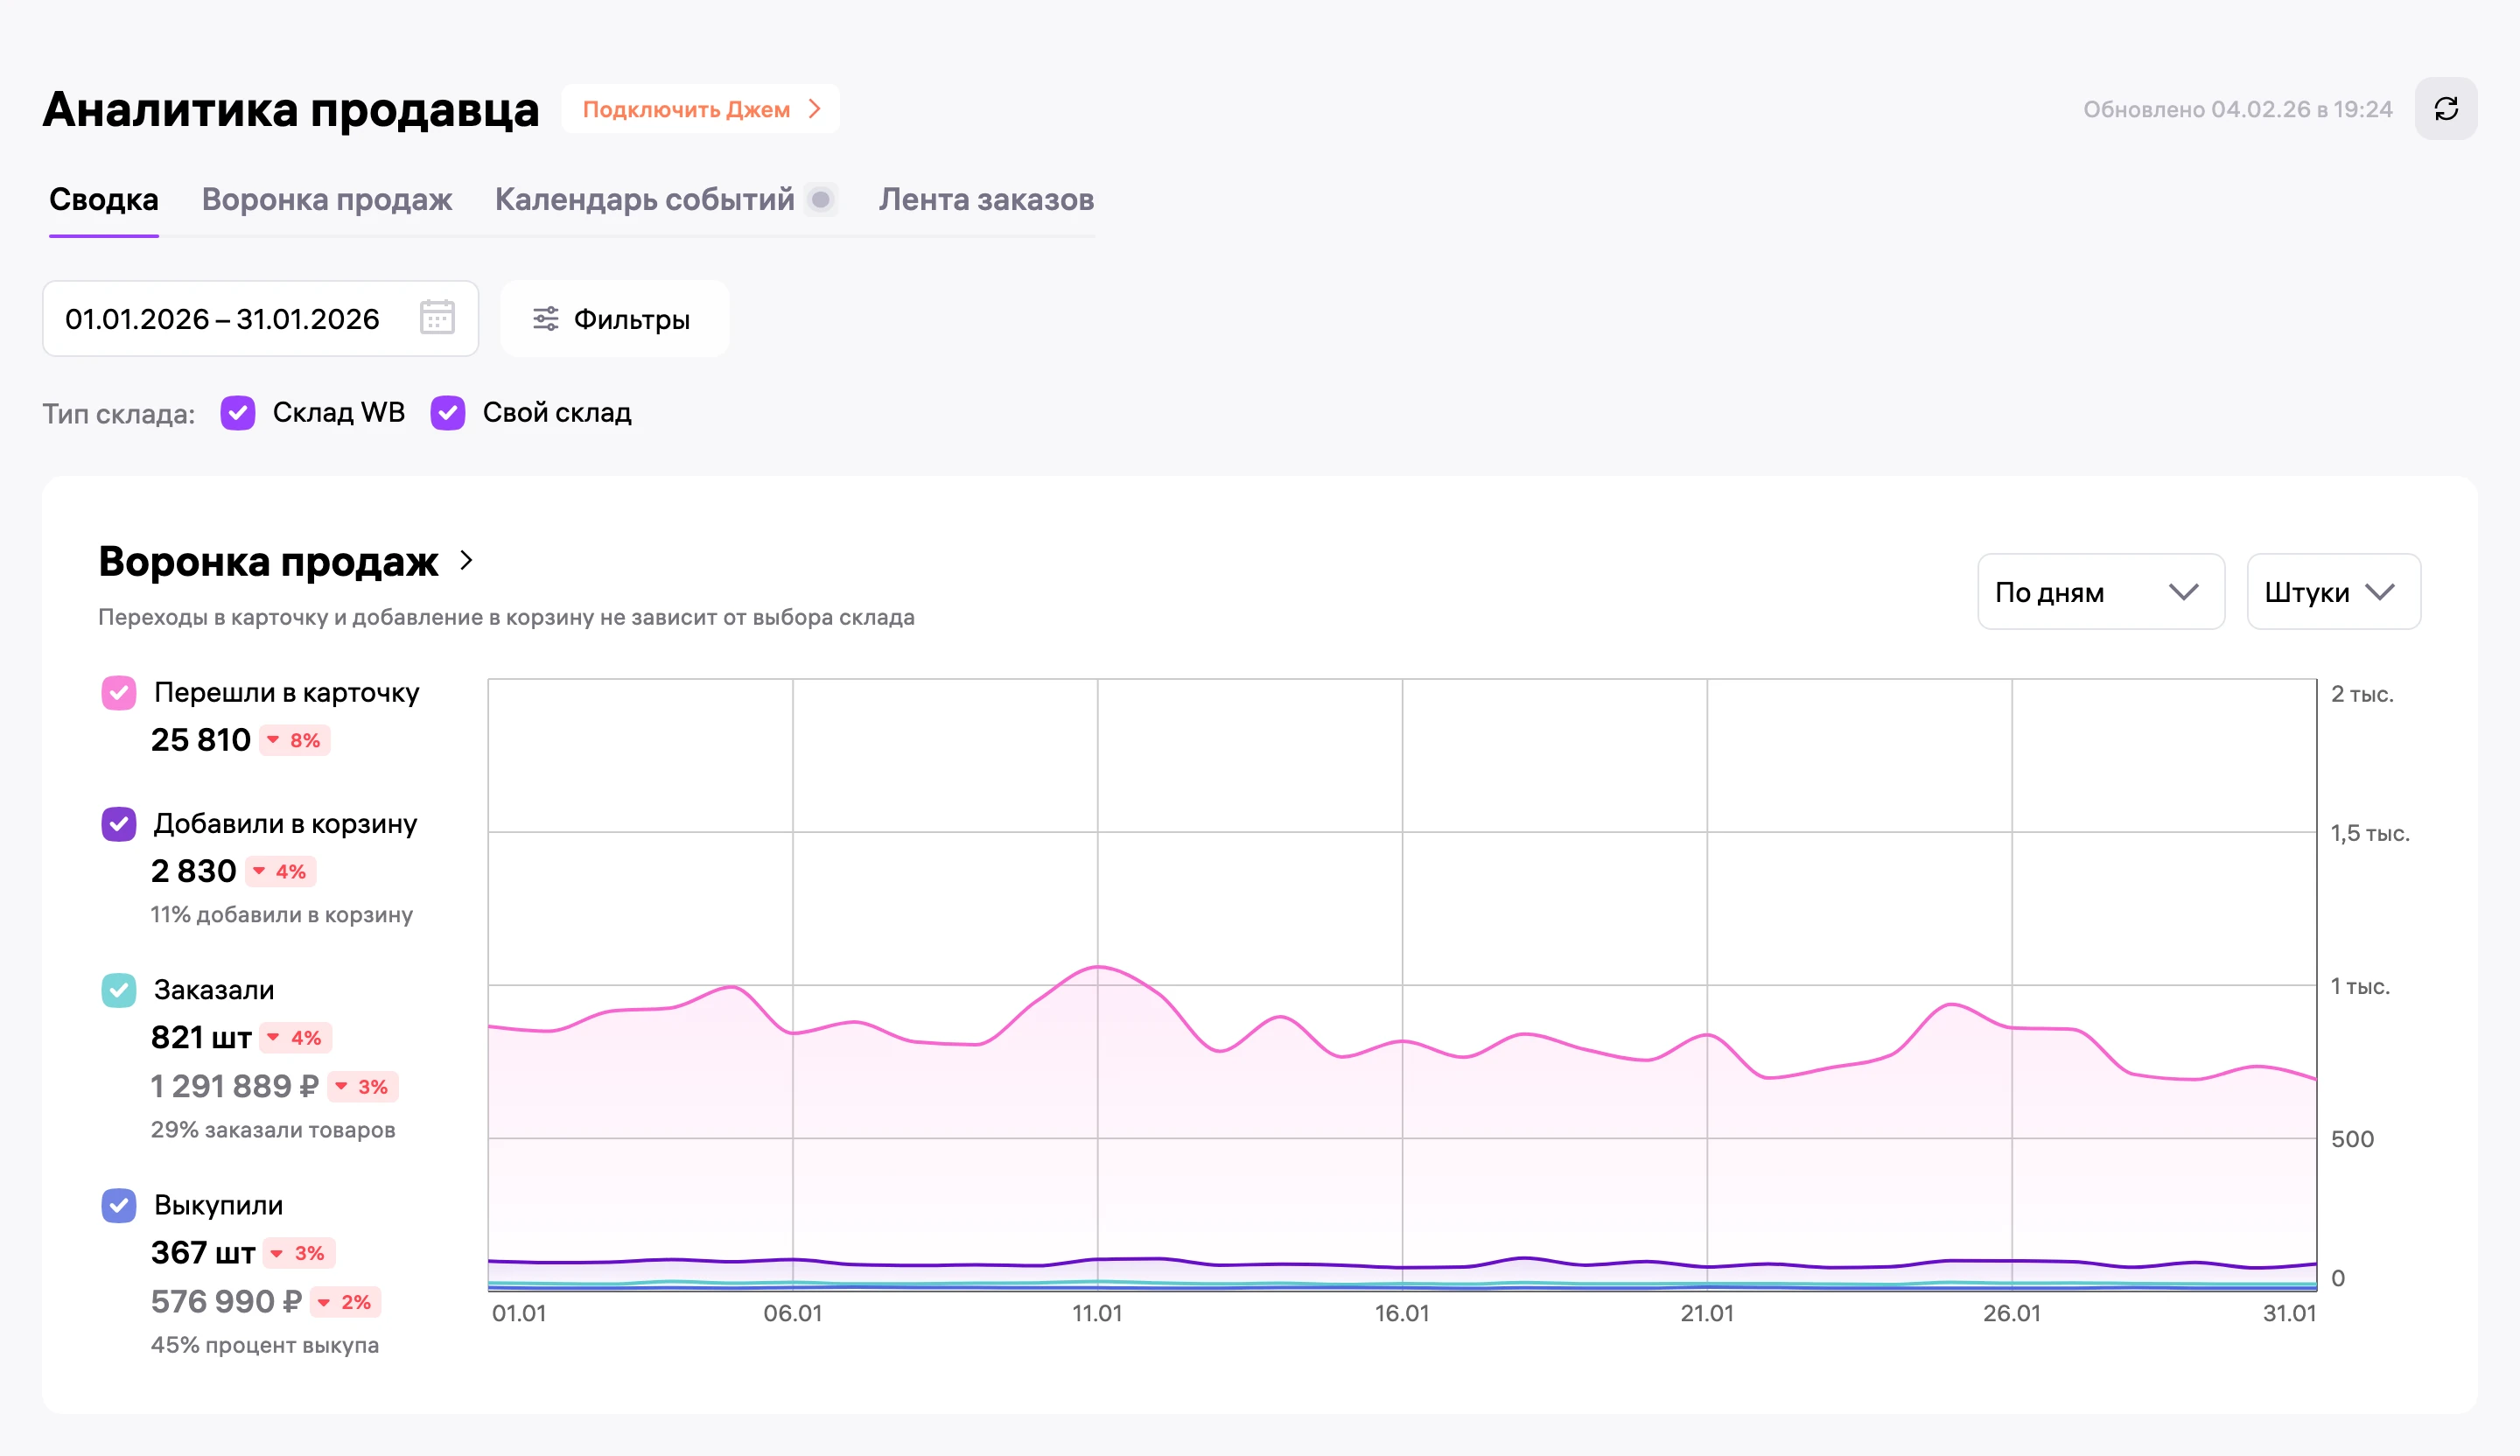This screenshot has width=2520, height=1456.
Task: Click the date range input field
Action: (260, 319)
